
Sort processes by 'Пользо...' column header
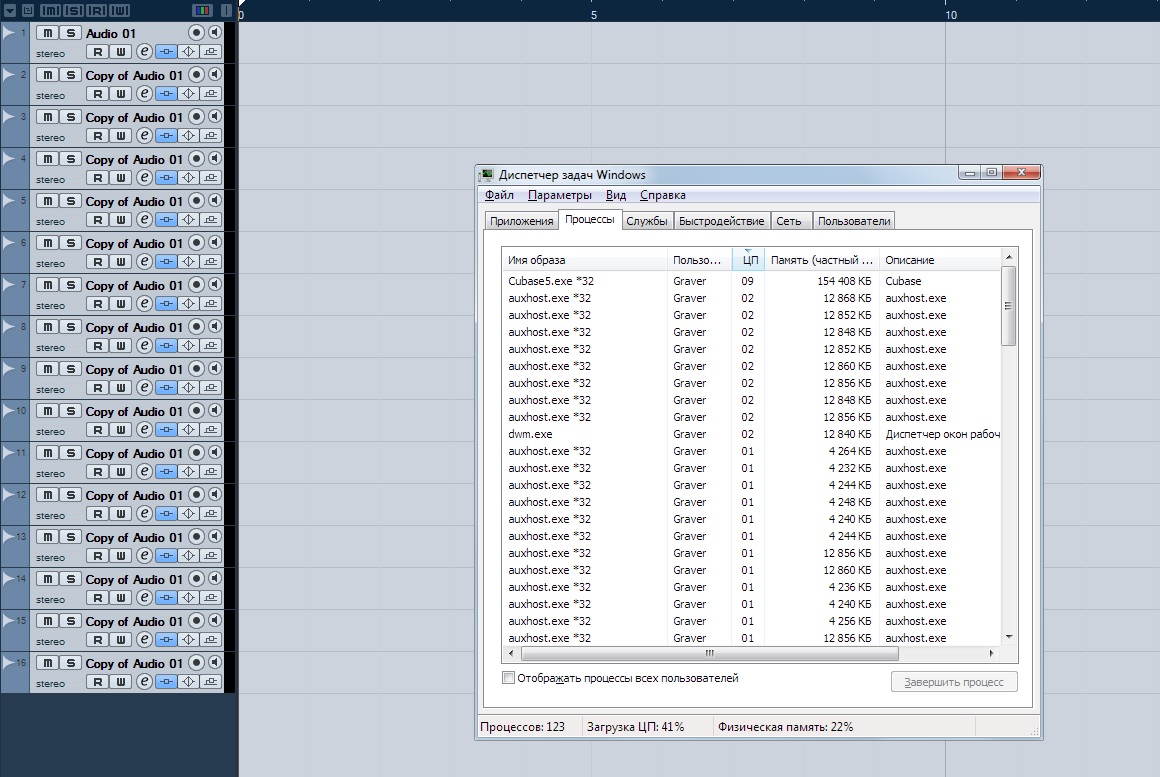(699, 260)
